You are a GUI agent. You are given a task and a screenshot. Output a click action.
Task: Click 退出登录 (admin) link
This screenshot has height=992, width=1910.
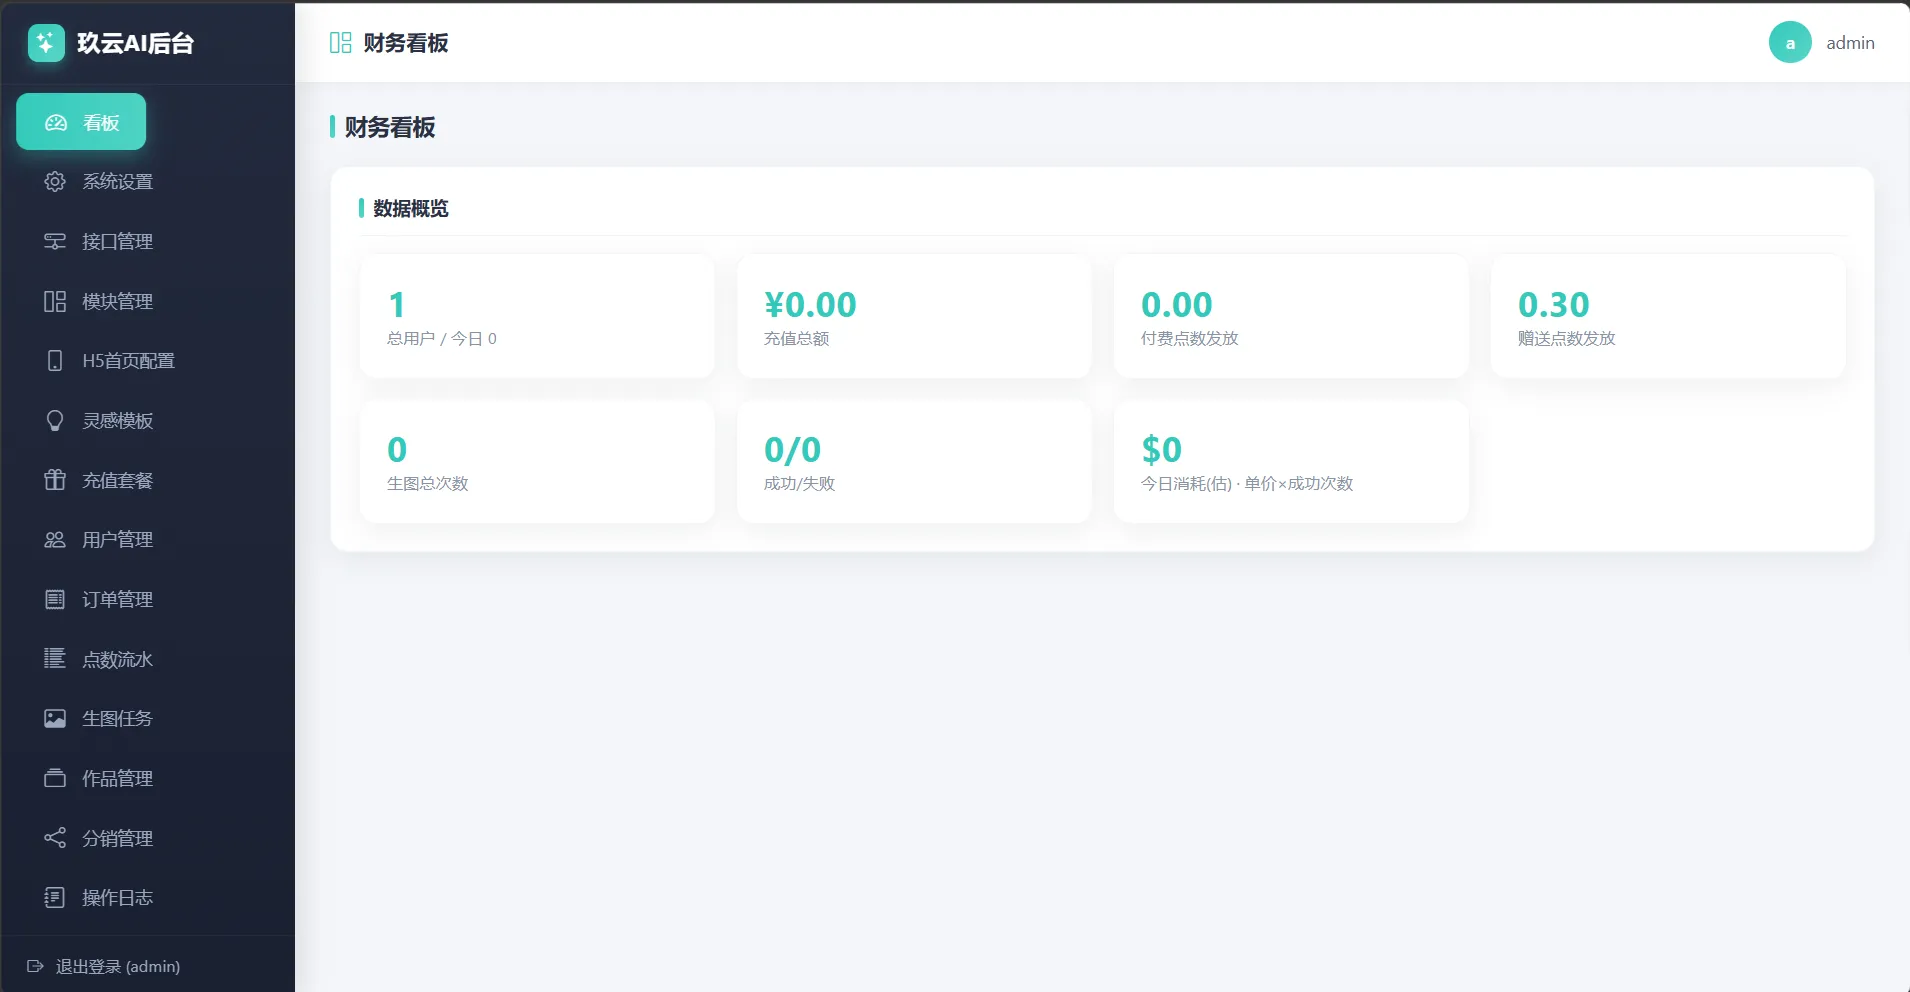tap(103, 966)
